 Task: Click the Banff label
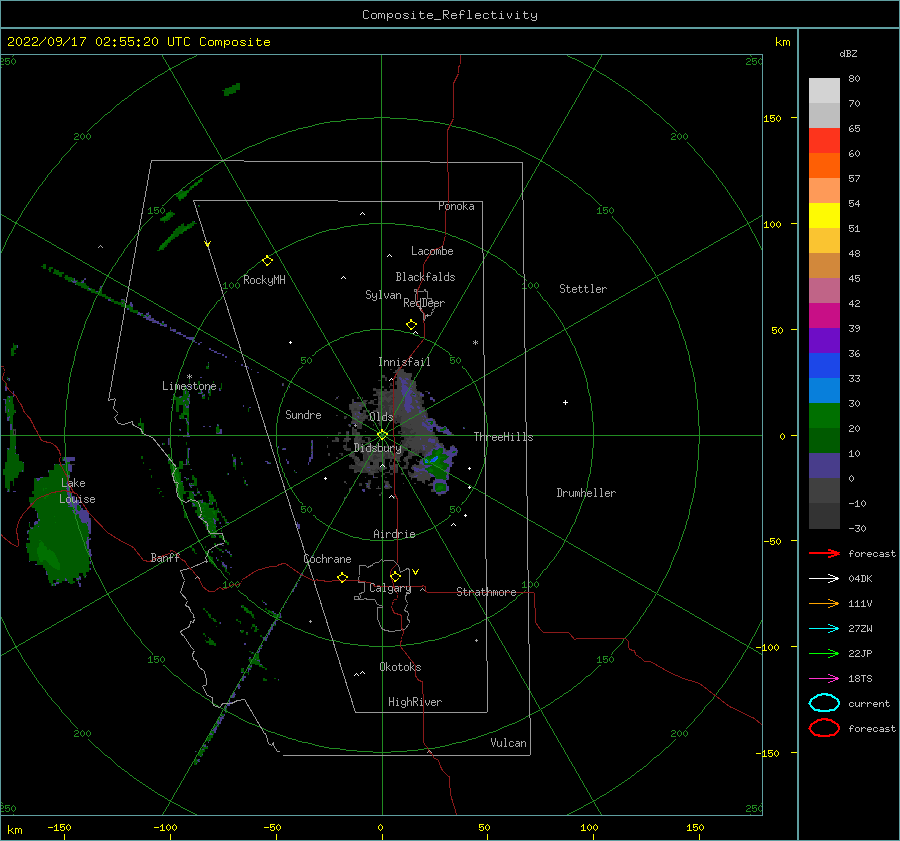pyautogui.click(x=165, y=557)
